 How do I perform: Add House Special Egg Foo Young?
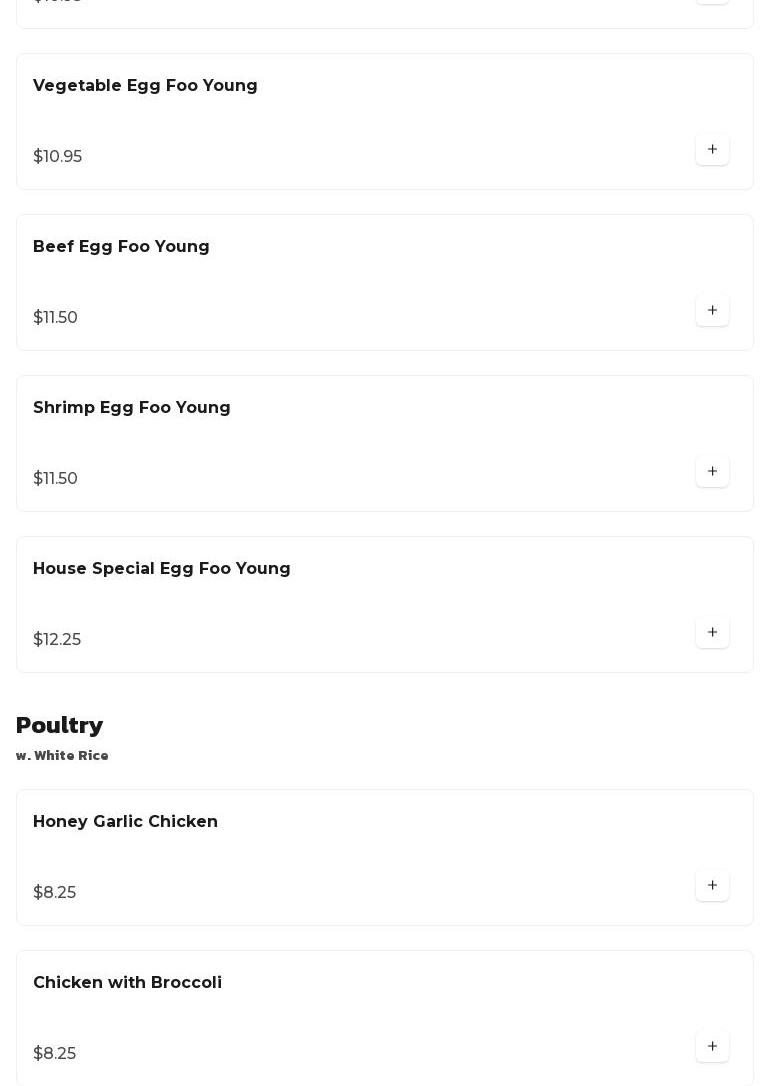tap(712, 633)
